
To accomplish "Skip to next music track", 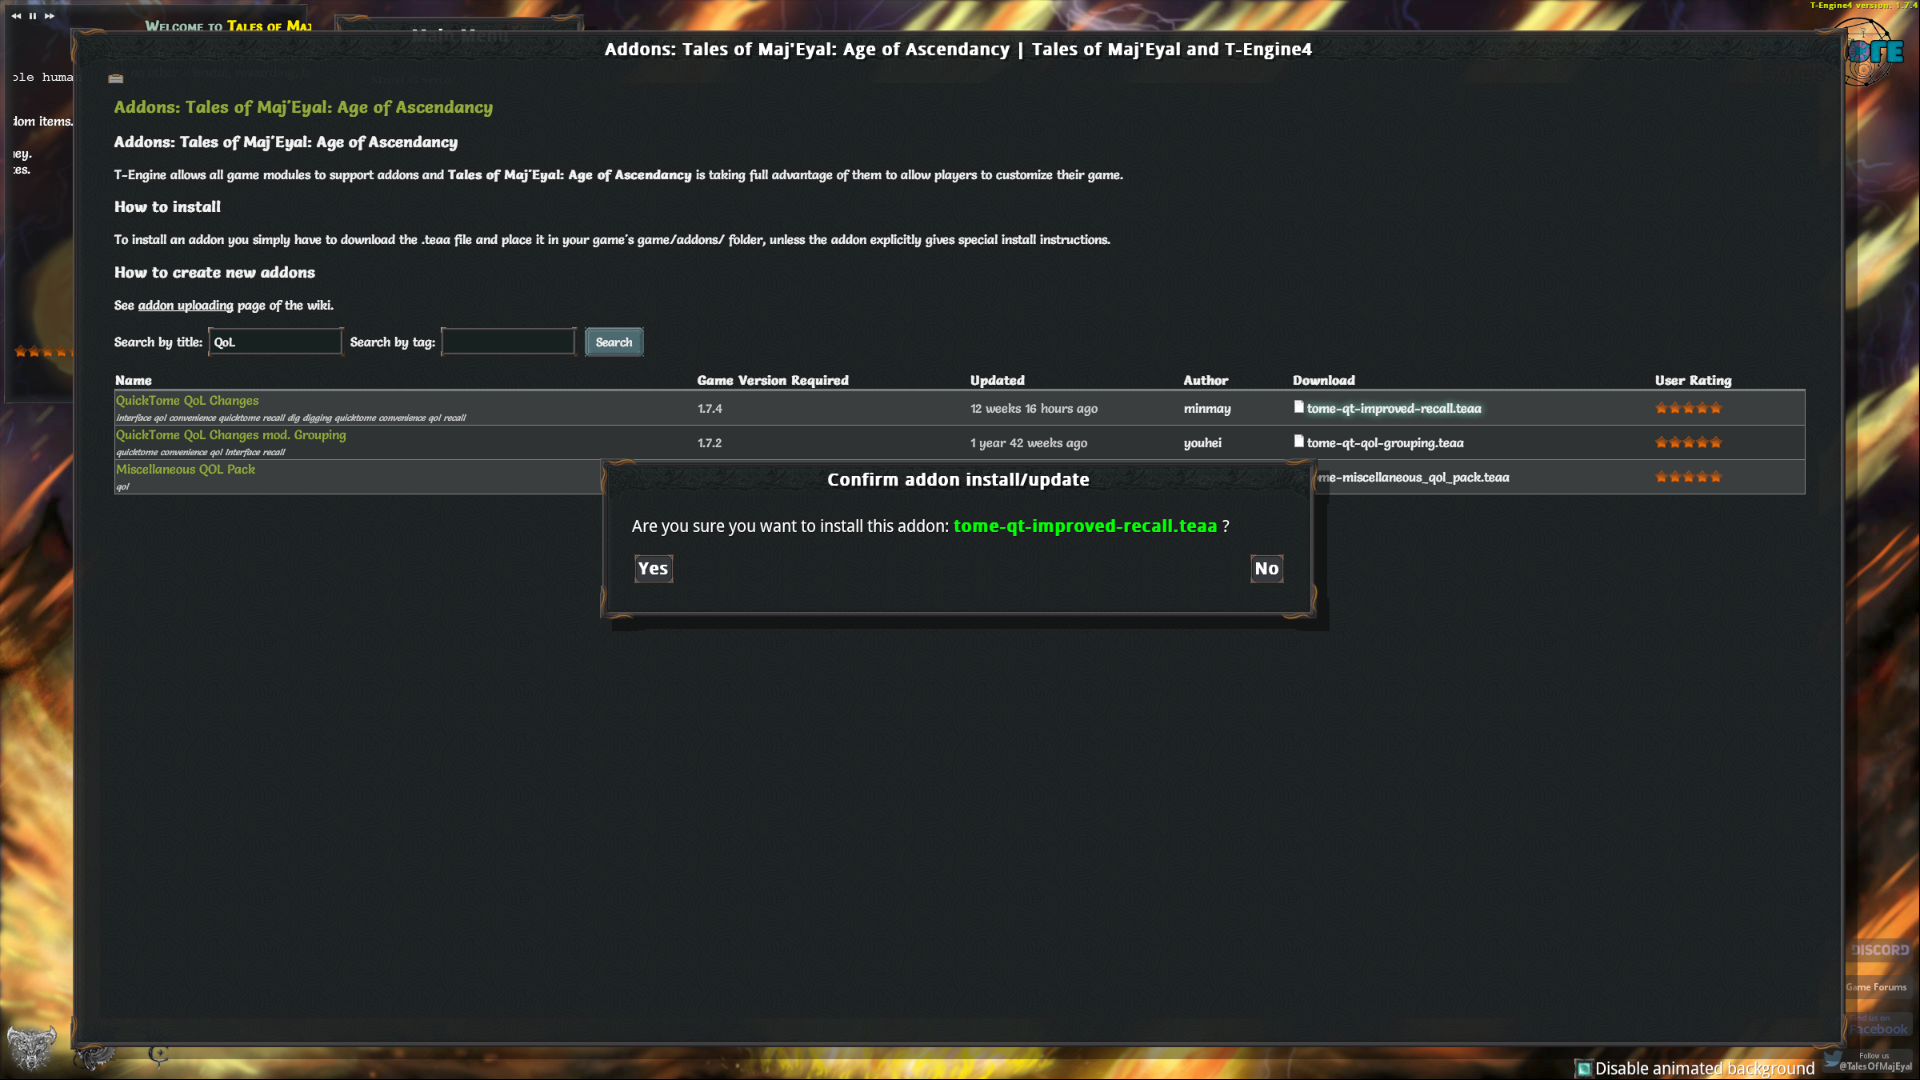I will coord(49,16).
